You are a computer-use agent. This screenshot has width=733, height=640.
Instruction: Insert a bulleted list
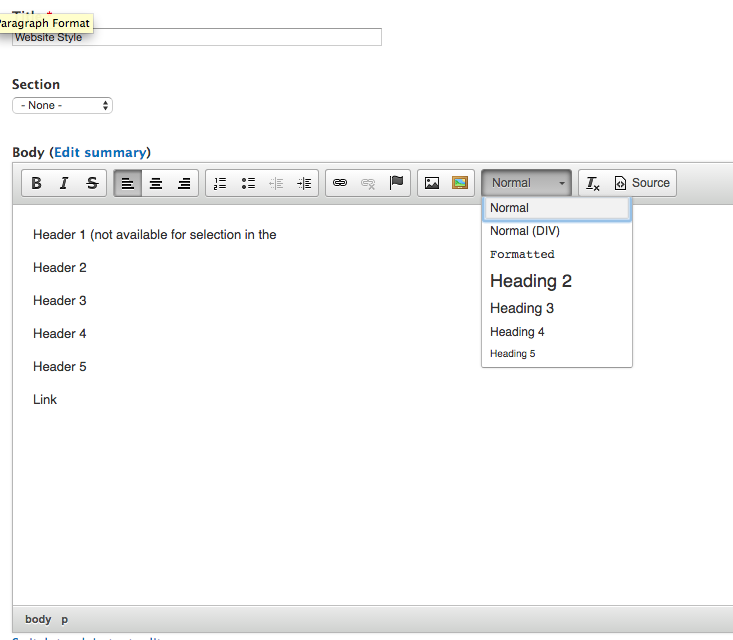[x=248, y=183]
